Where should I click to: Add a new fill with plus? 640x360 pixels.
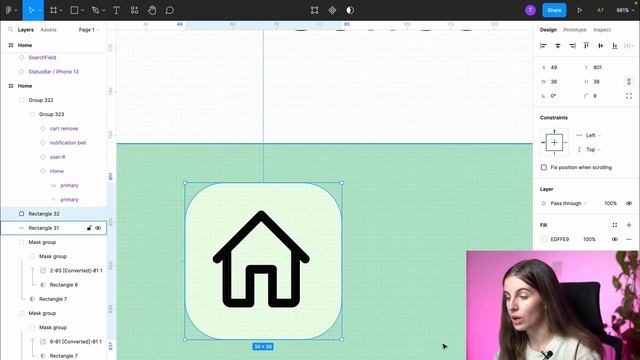[629, 225]
